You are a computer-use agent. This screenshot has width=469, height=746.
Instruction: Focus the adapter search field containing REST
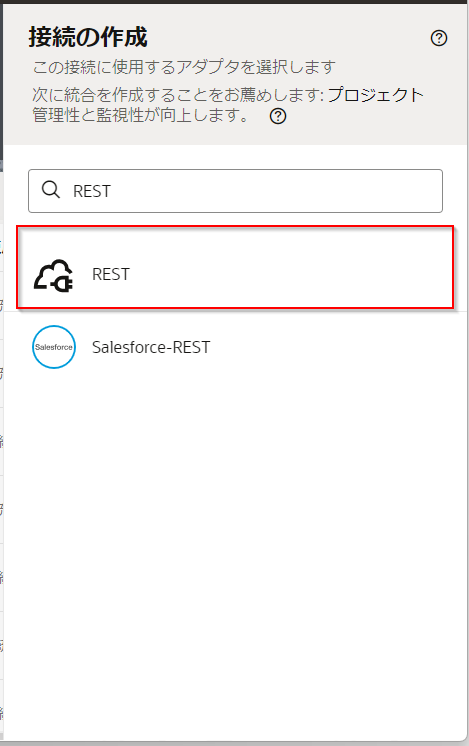pyautogui.click(x=235, y=191)
